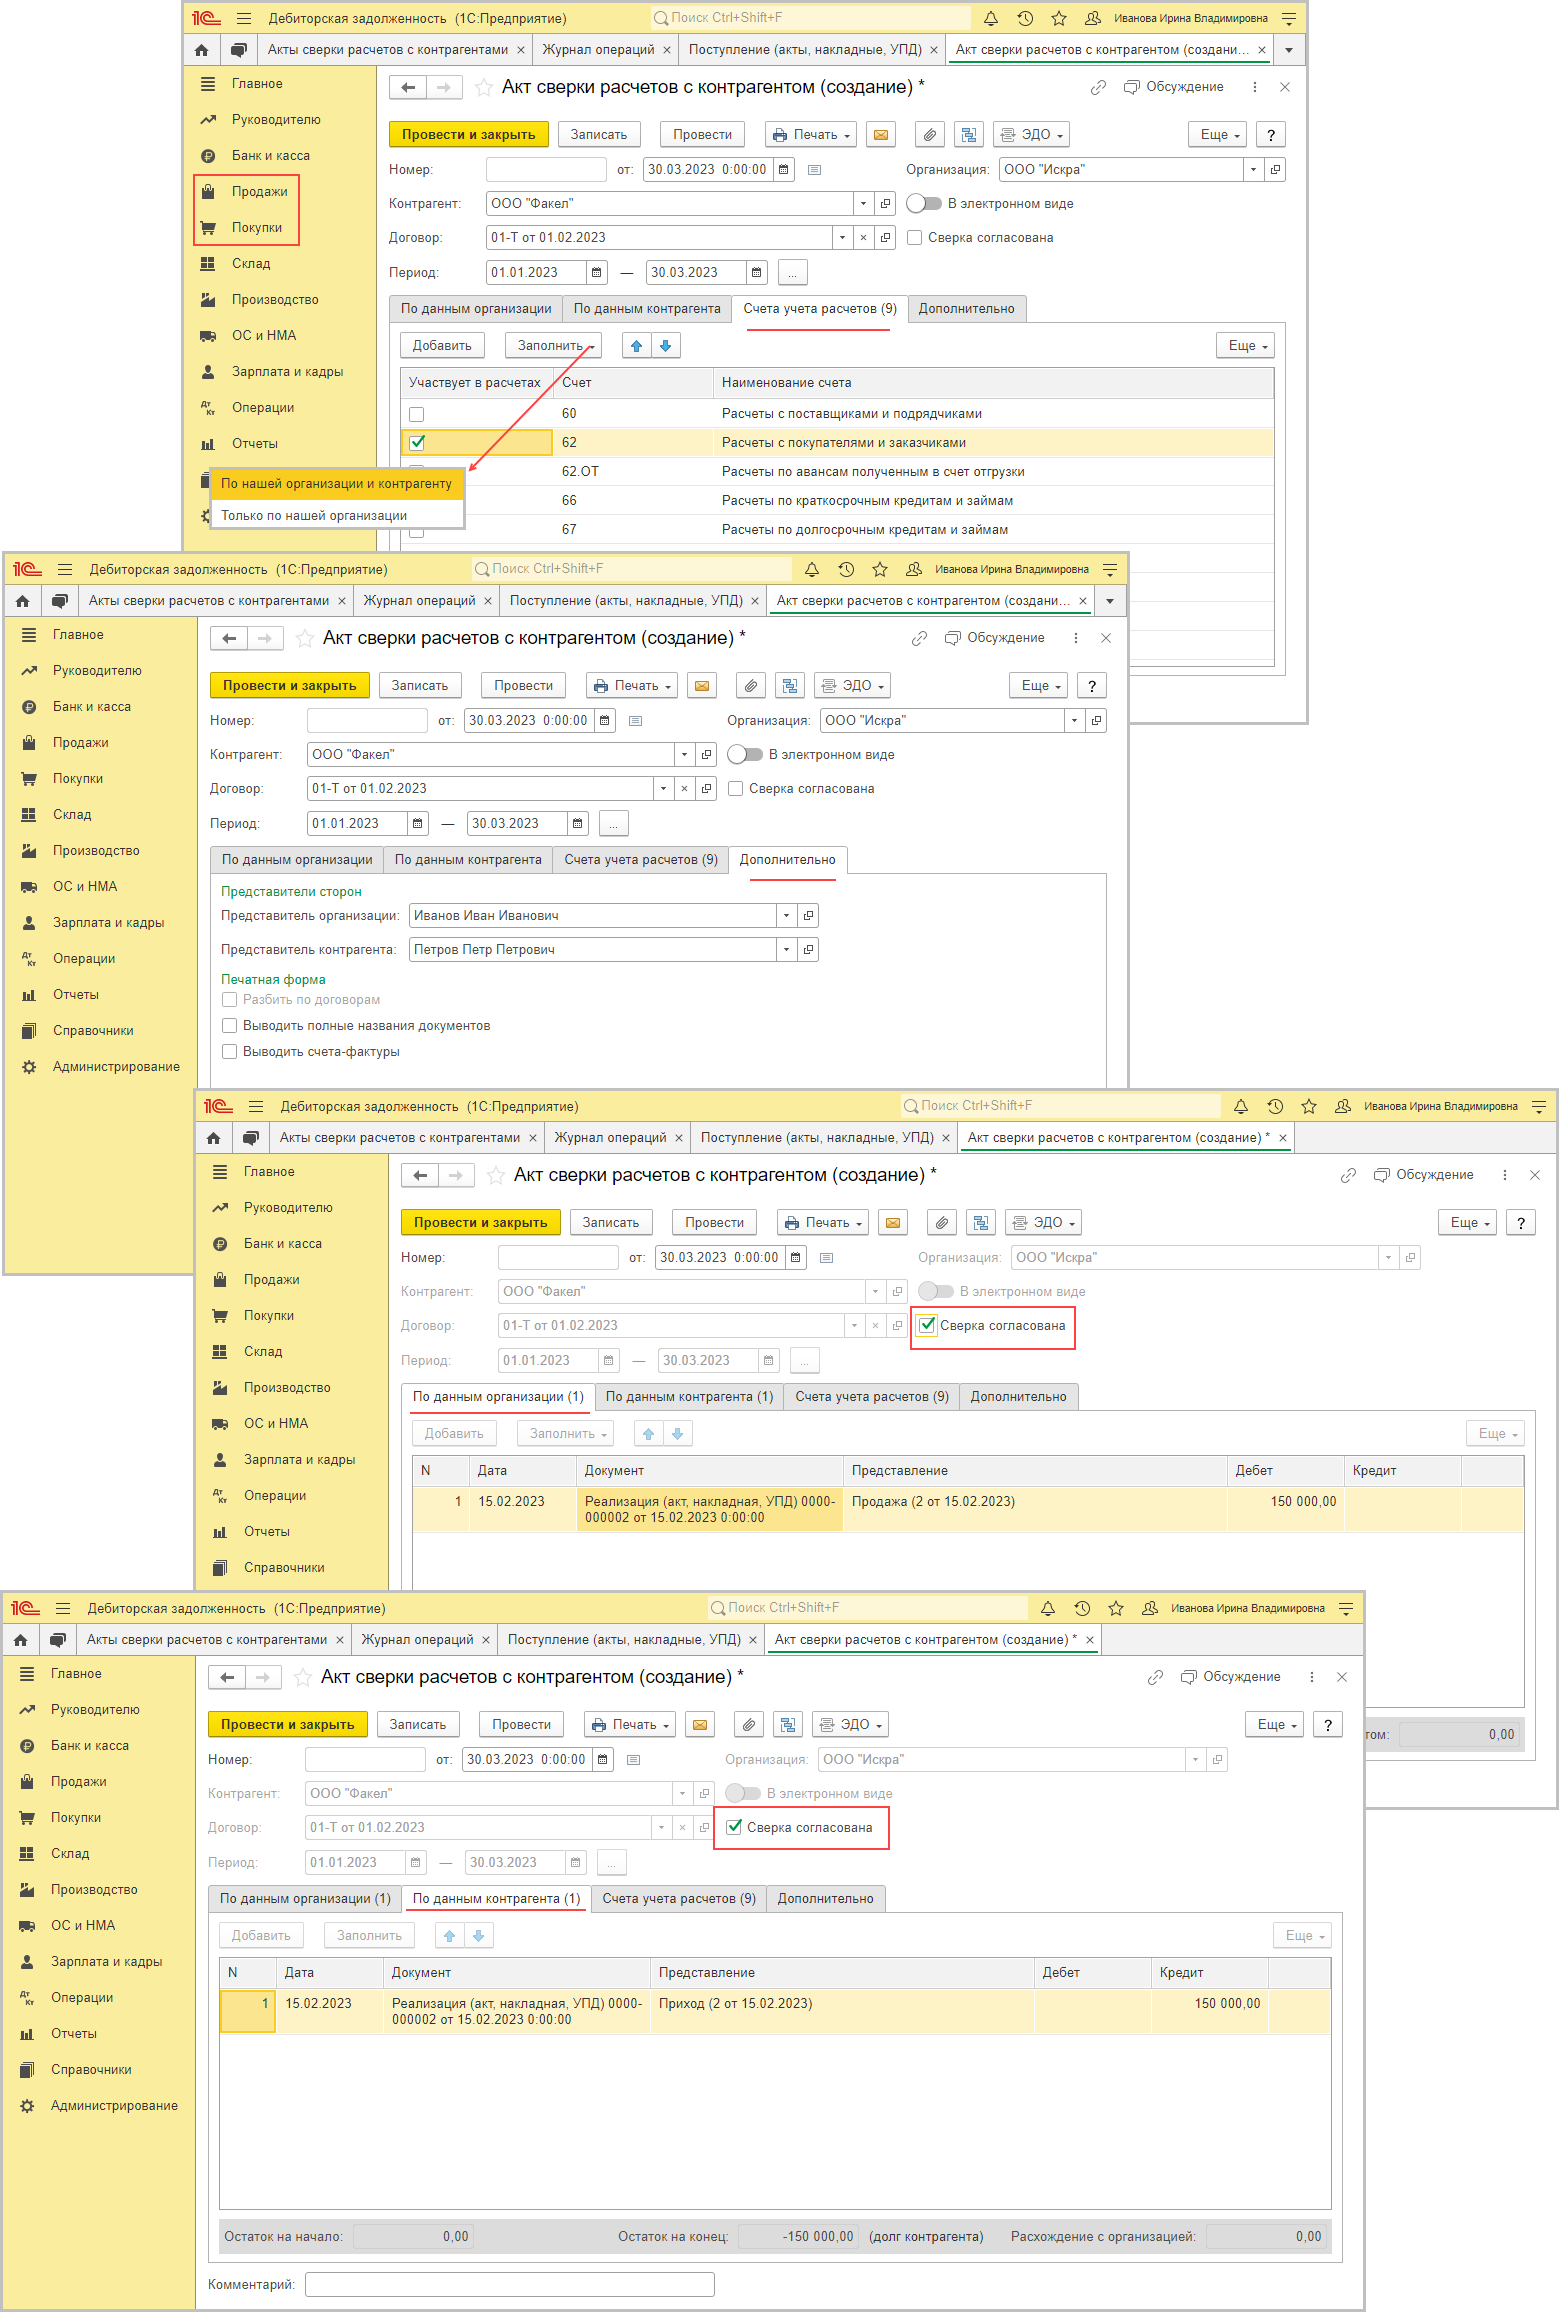Screen dimensions: 1559x2312
Task: Expand Печать dropdown in bottom window
Action: tap(630, 1725)
